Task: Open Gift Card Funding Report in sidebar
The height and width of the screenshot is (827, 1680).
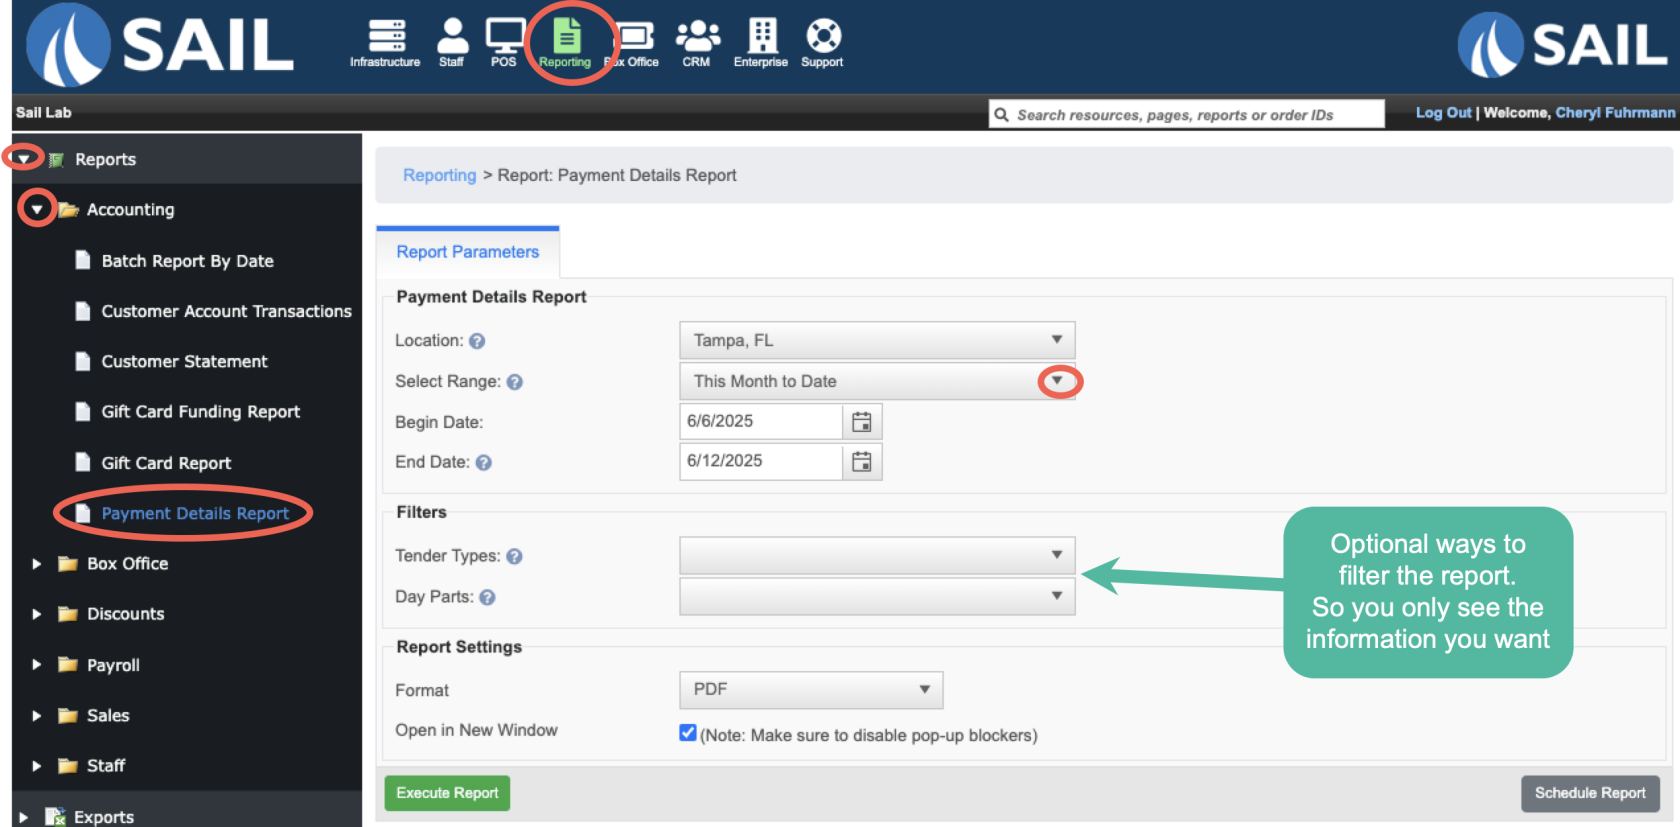Action: click(200, 412)
